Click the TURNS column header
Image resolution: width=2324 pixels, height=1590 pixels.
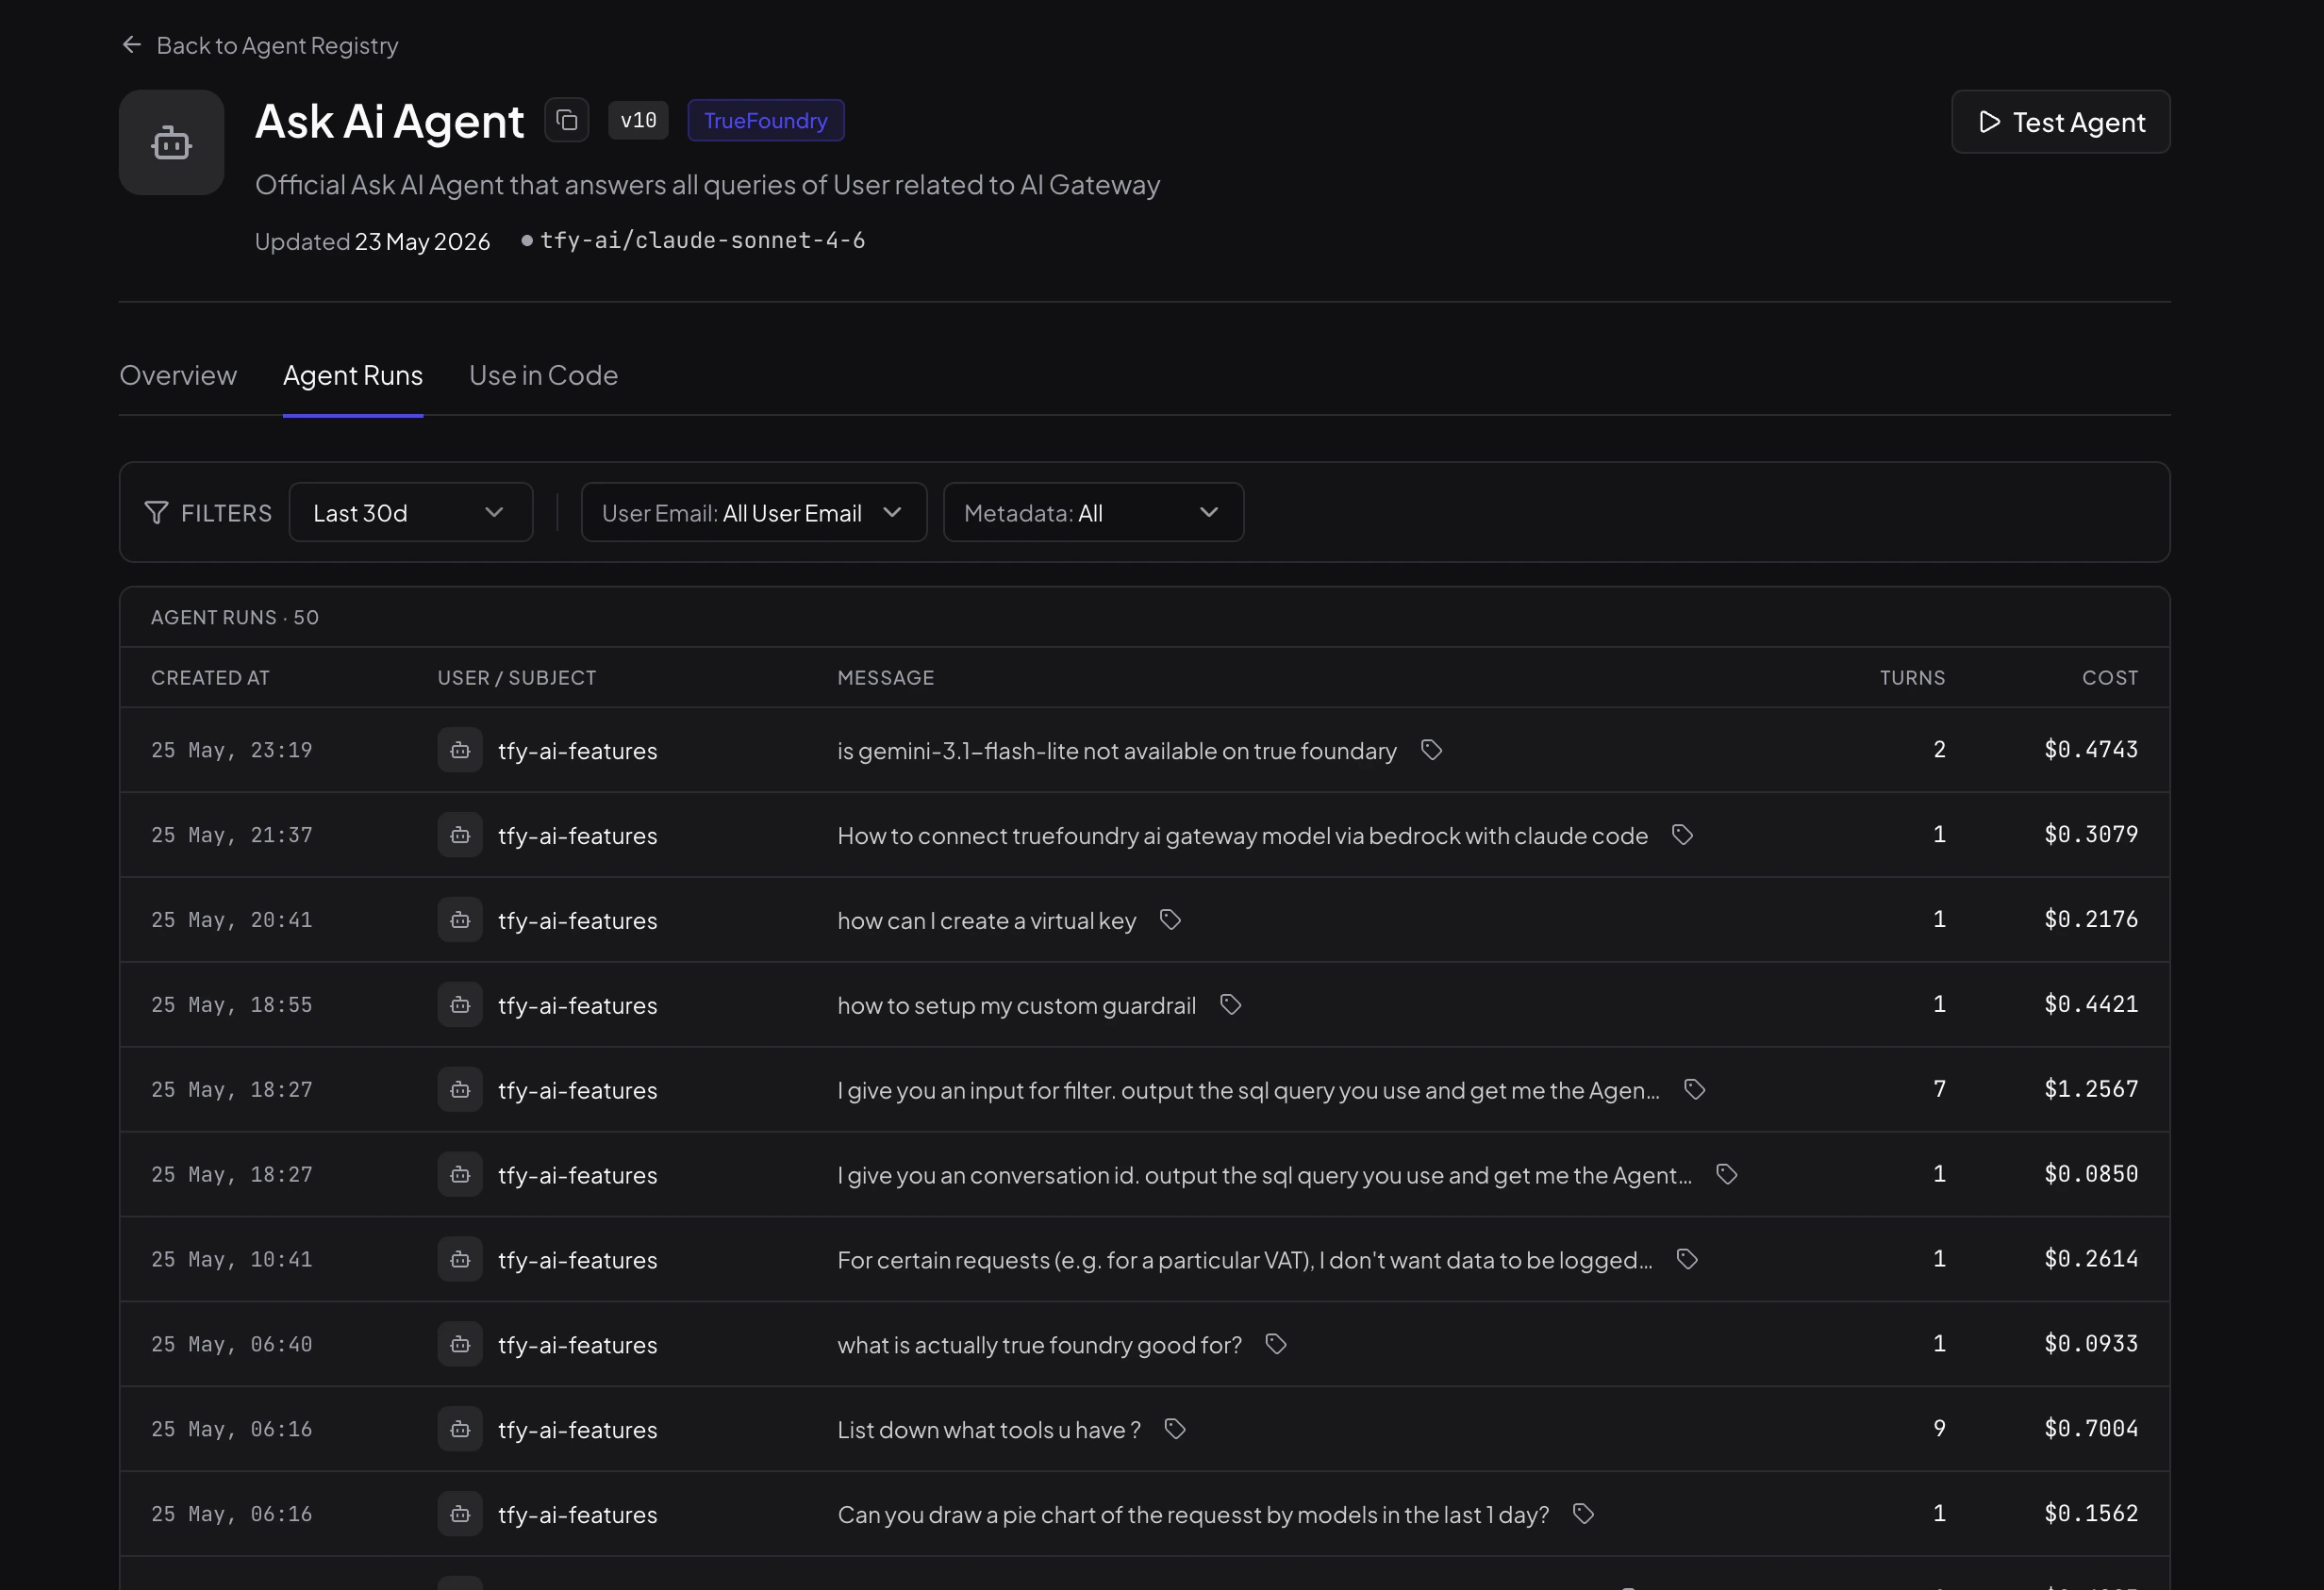(x=1912, y=678)
